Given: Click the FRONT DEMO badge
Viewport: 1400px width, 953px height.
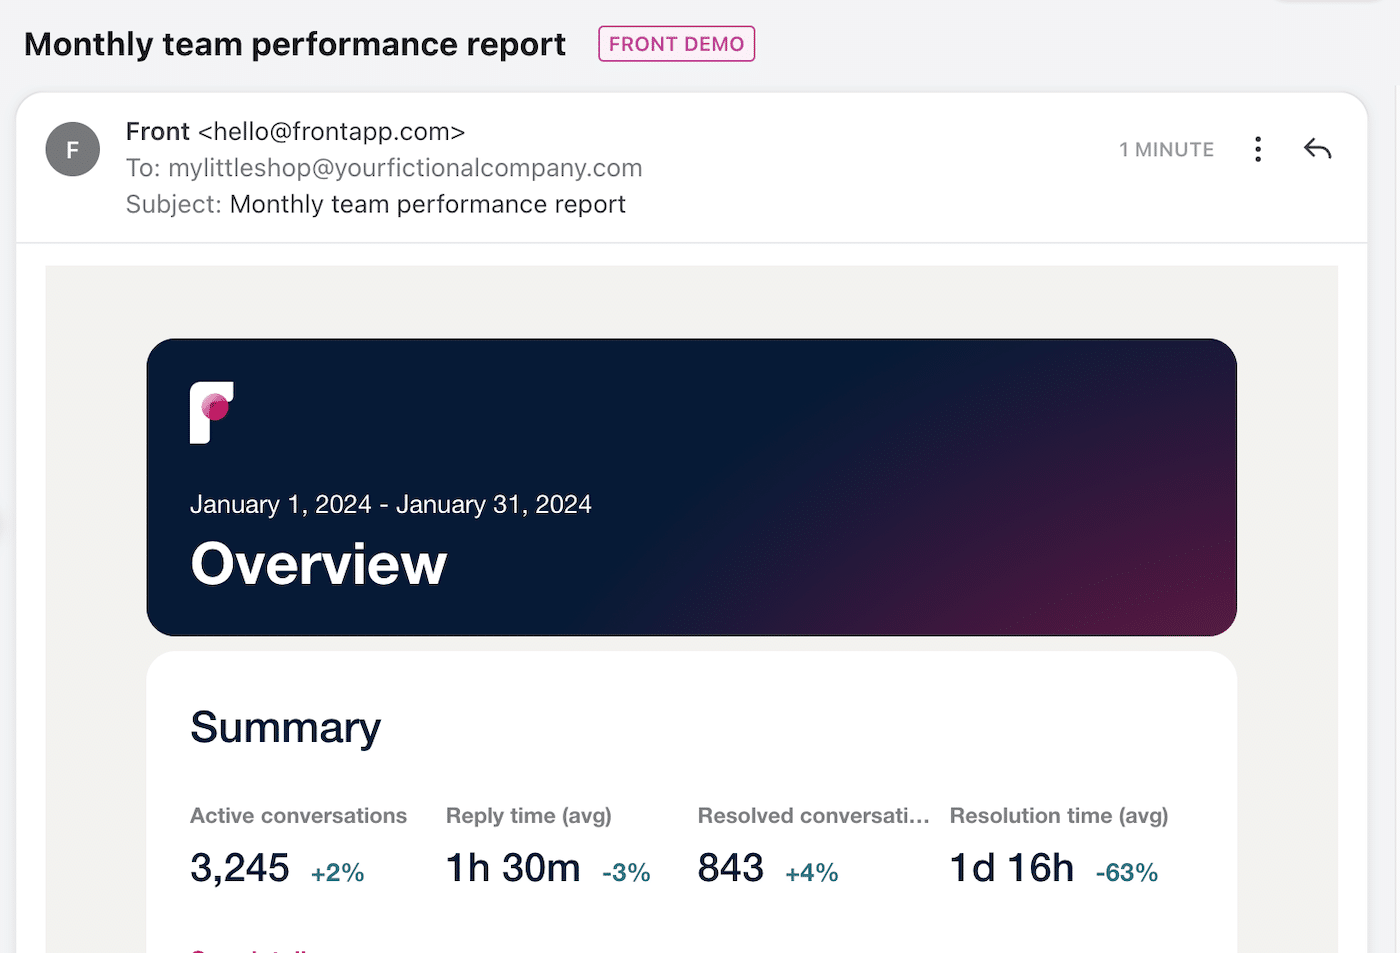Looking at the screenshot, I should [x=676, y=43].
